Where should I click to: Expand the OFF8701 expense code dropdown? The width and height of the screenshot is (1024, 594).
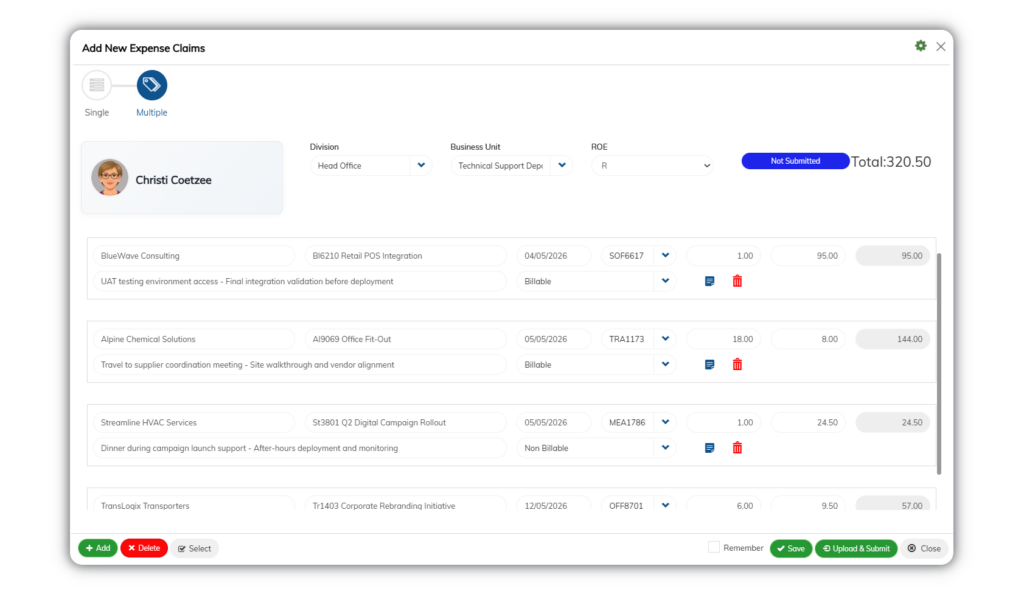(665, 505)
